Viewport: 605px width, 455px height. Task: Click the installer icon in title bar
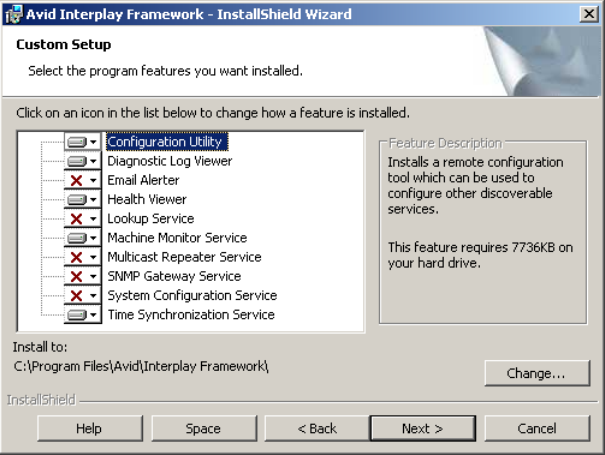pos(14,15)
